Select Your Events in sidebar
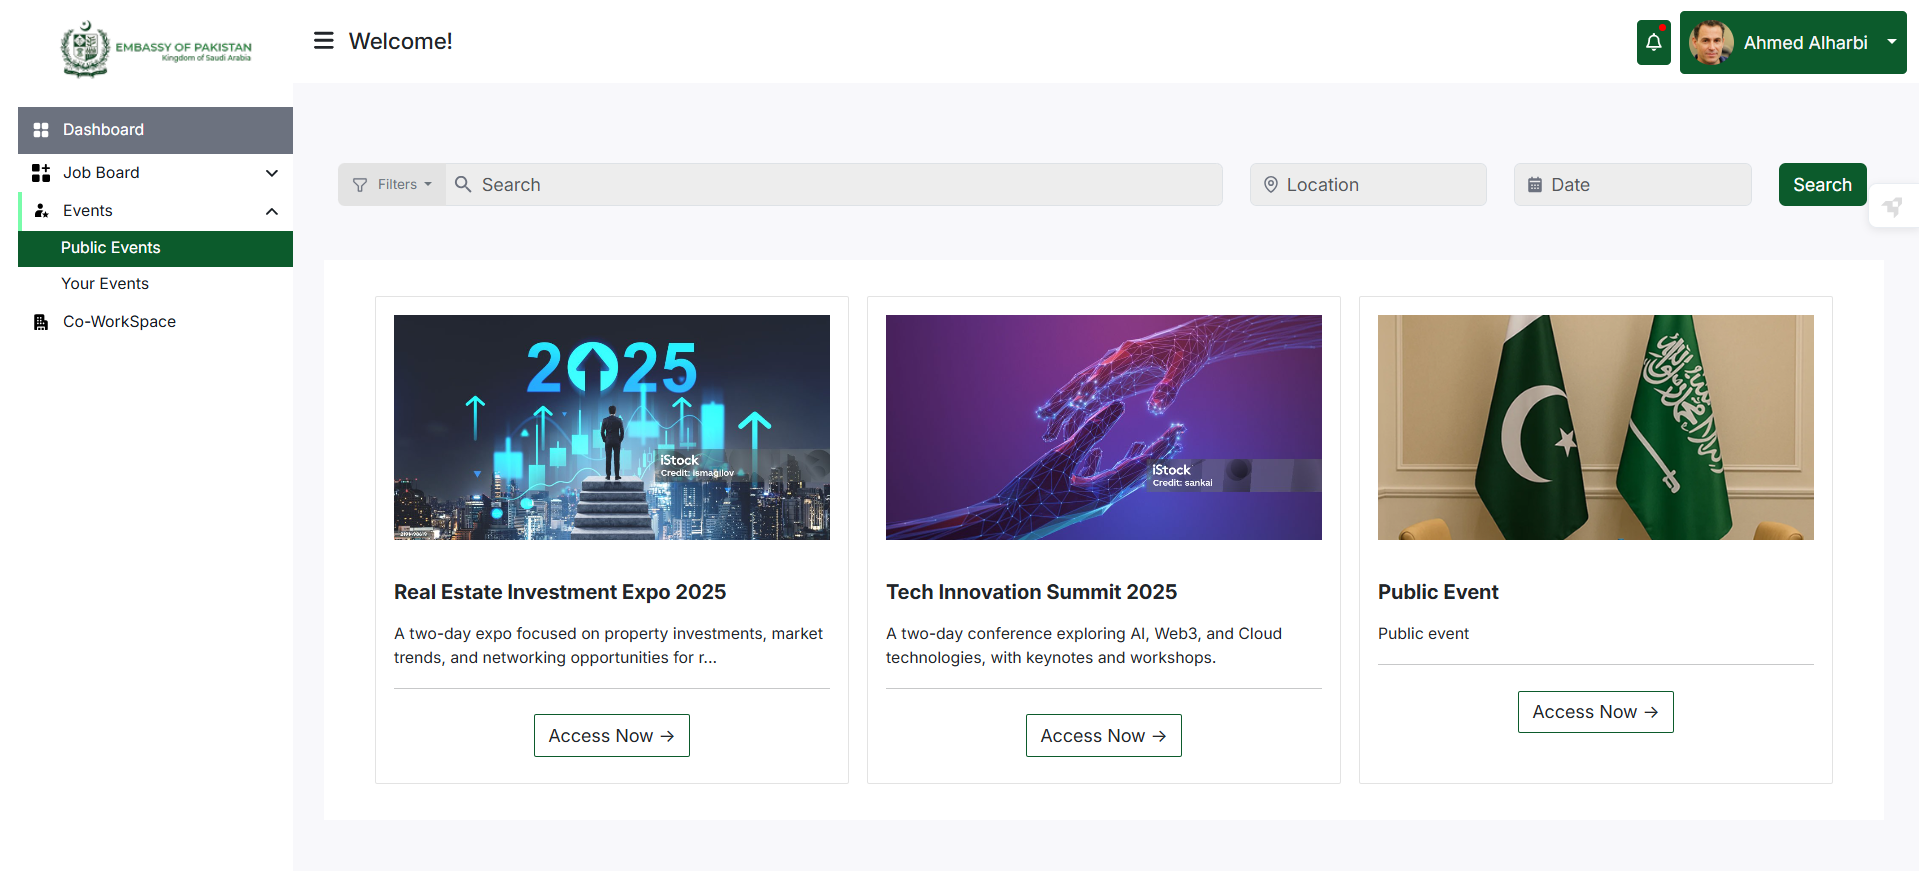 pyautogui.click(x=105, y=284)
